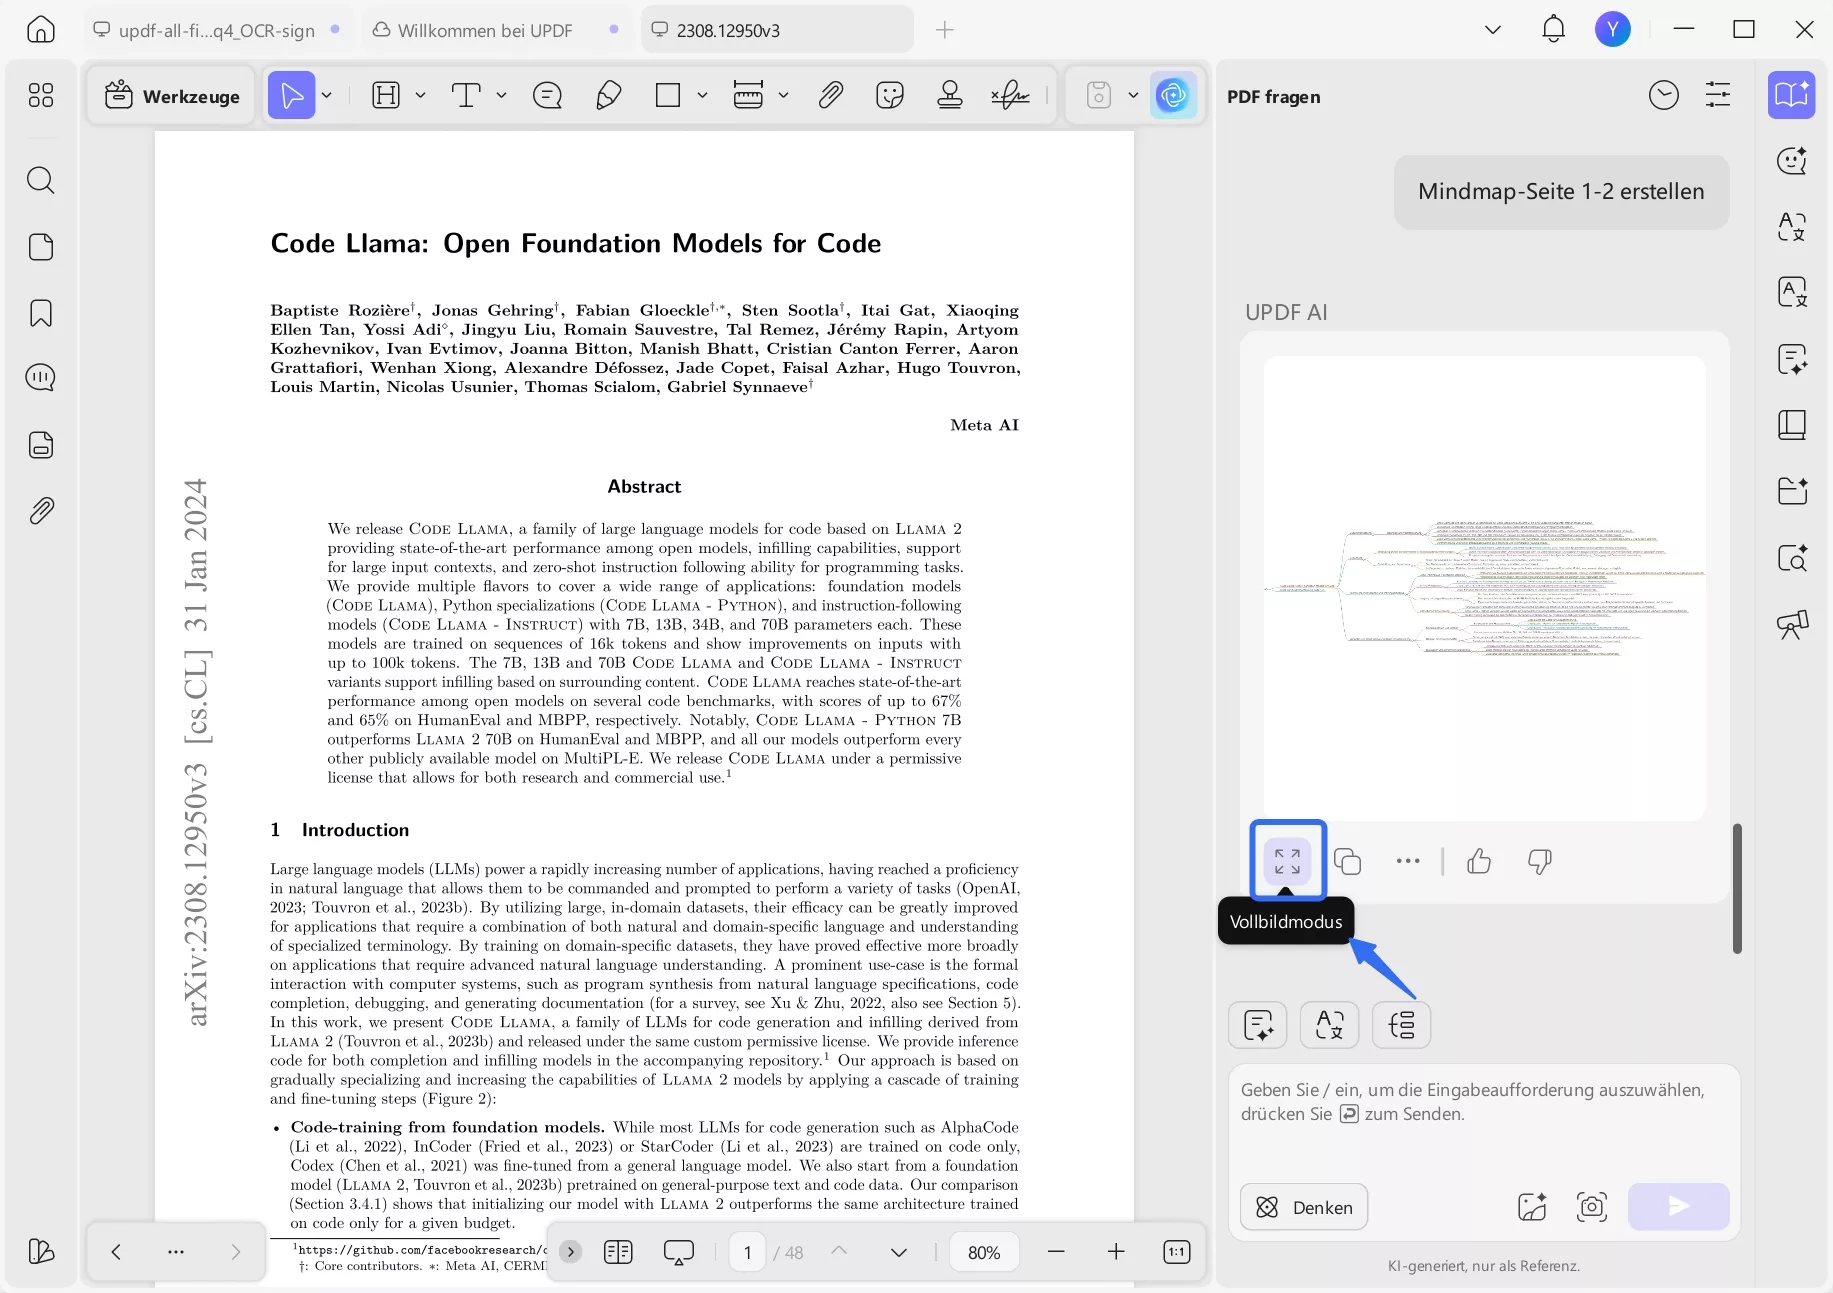Toggle the Denken thinking mode
1833x1293 pixels.
pyautogui.click(x=1304, y=1207)
